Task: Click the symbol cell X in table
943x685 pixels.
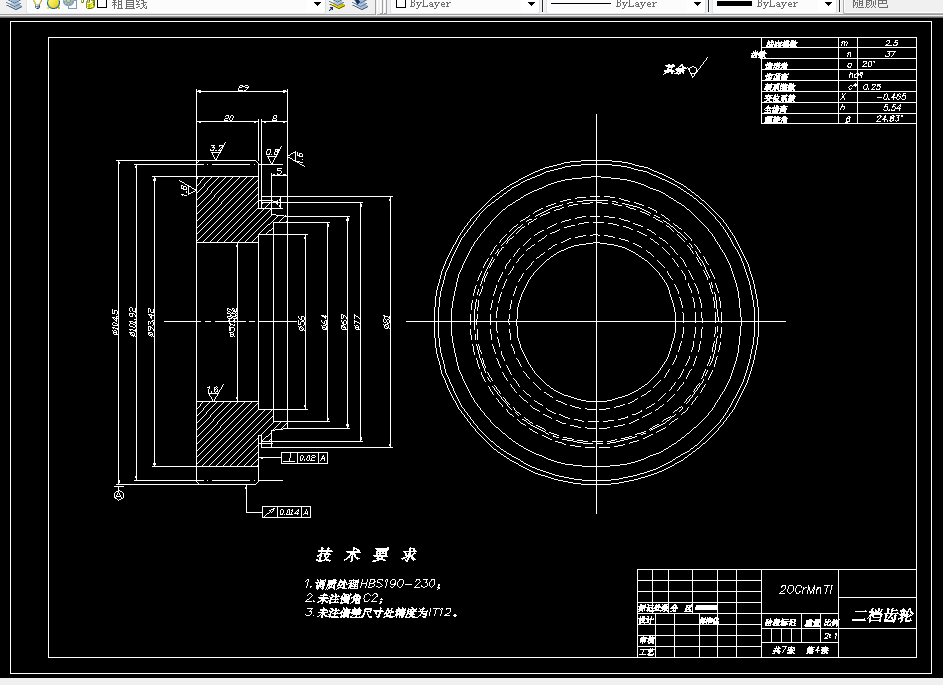Action: pyautogui.click(x=848, y=97)
